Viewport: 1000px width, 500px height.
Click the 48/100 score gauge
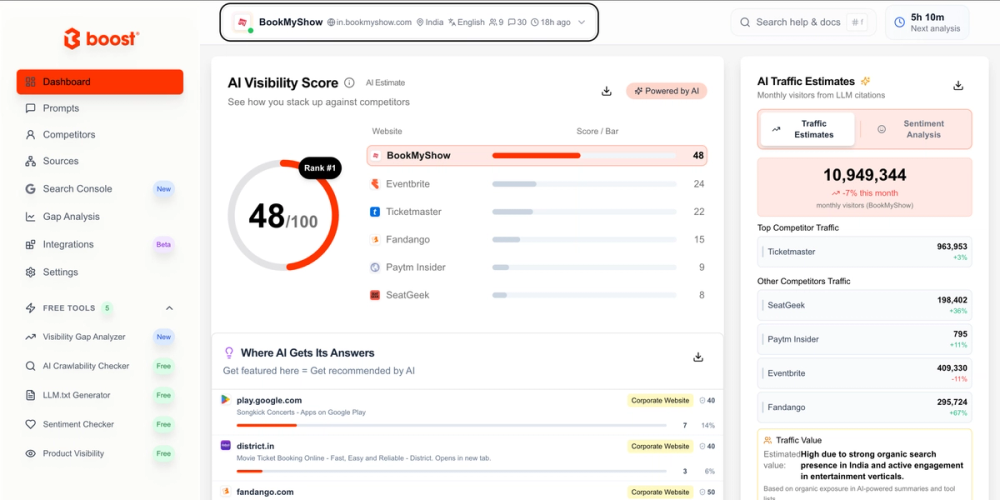click(x=283, y=216)
